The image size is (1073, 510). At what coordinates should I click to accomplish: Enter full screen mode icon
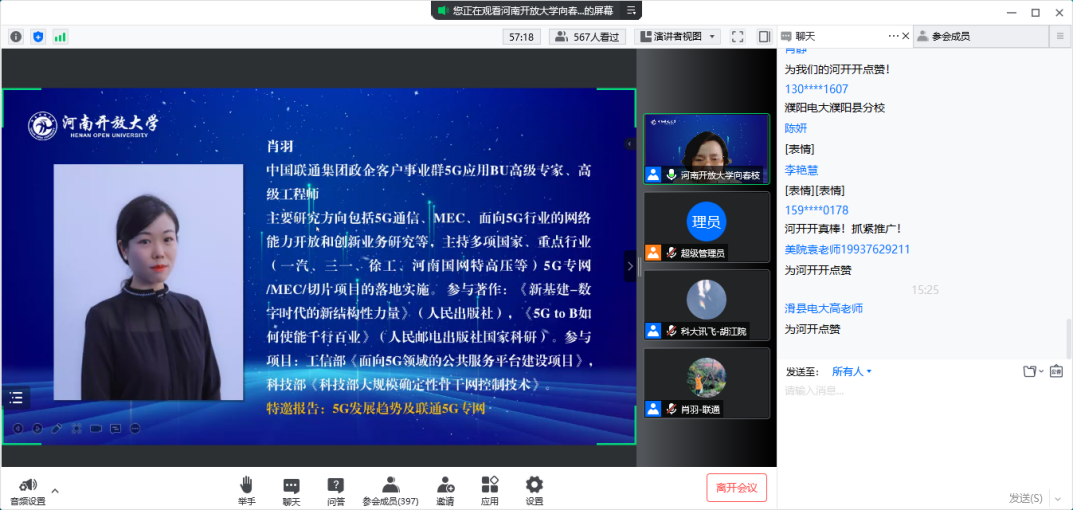point(737,37)
